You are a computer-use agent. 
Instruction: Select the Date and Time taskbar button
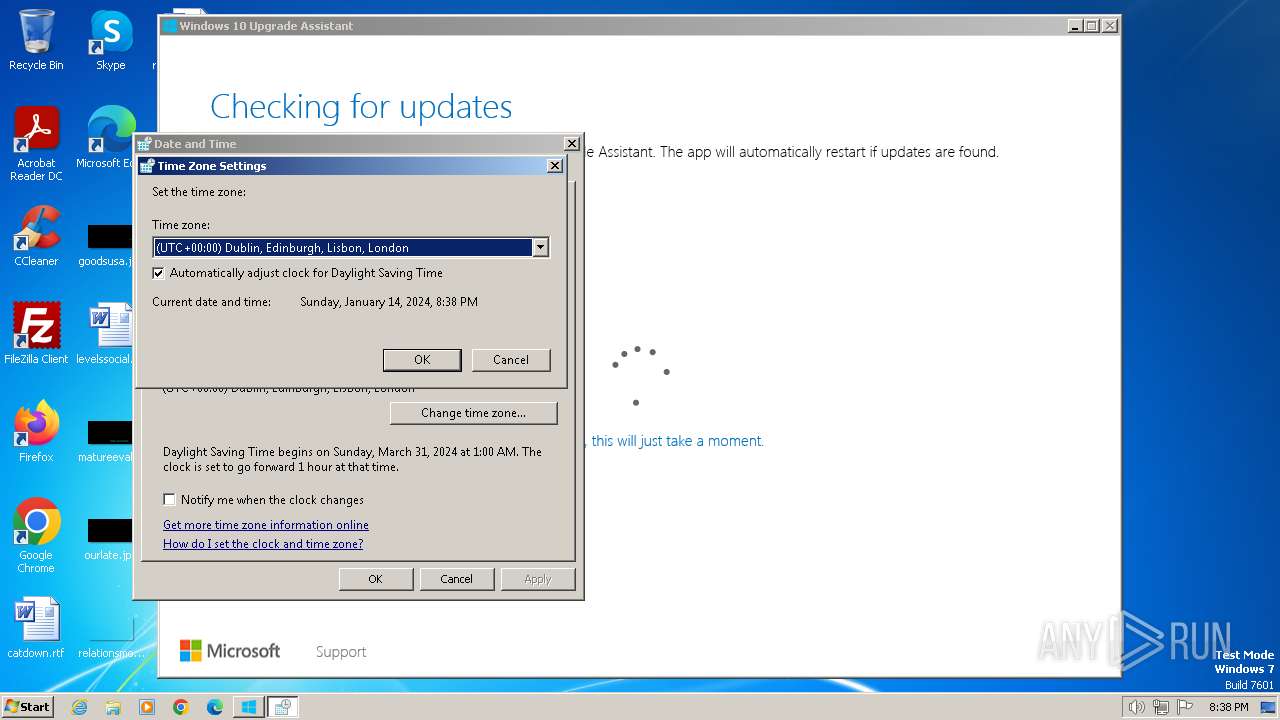point(283,707)
